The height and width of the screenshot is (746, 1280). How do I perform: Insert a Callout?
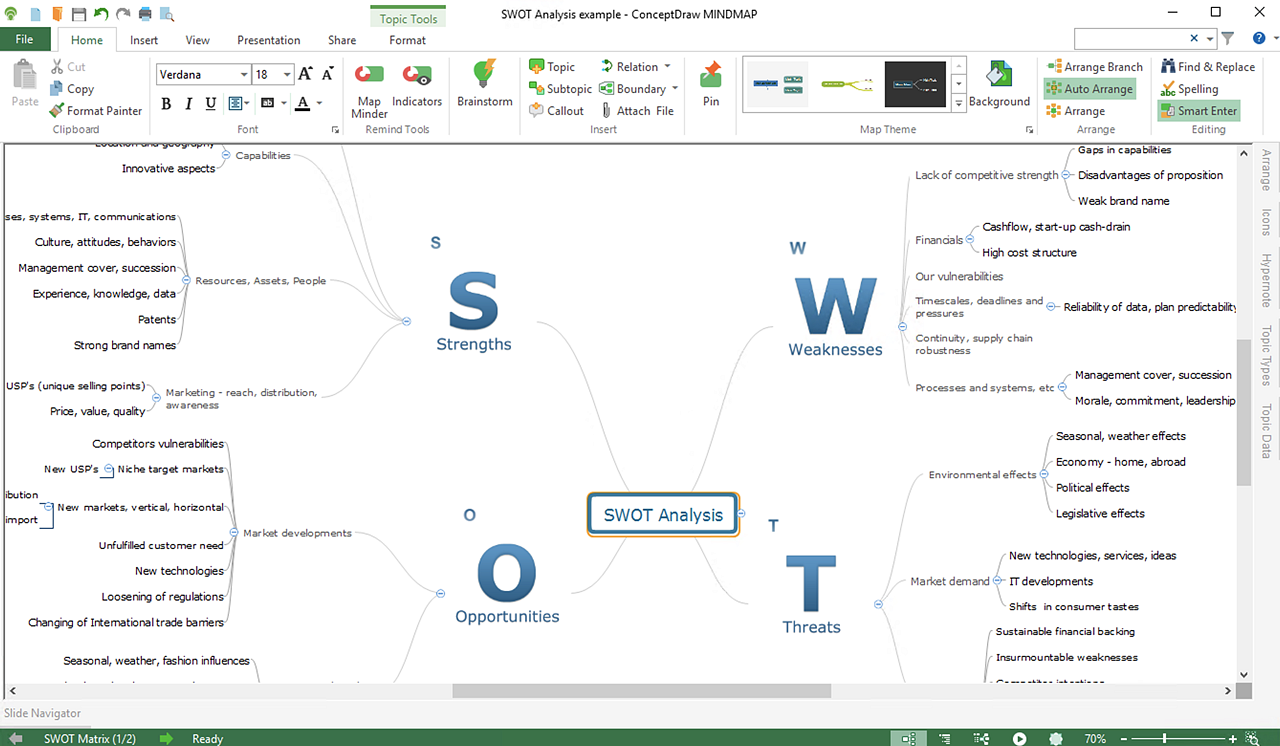coord(556,111)
